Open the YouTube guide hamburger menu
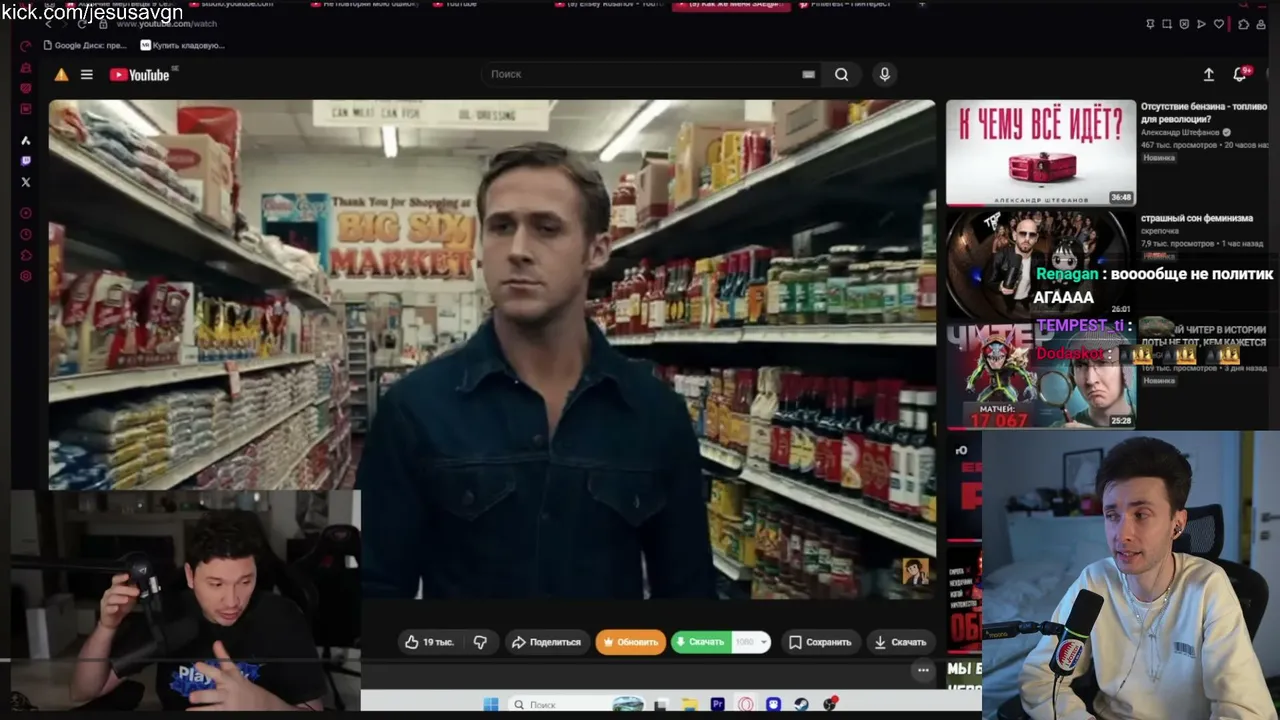This screenshot has height=720, width=1280. pos(87,75)
